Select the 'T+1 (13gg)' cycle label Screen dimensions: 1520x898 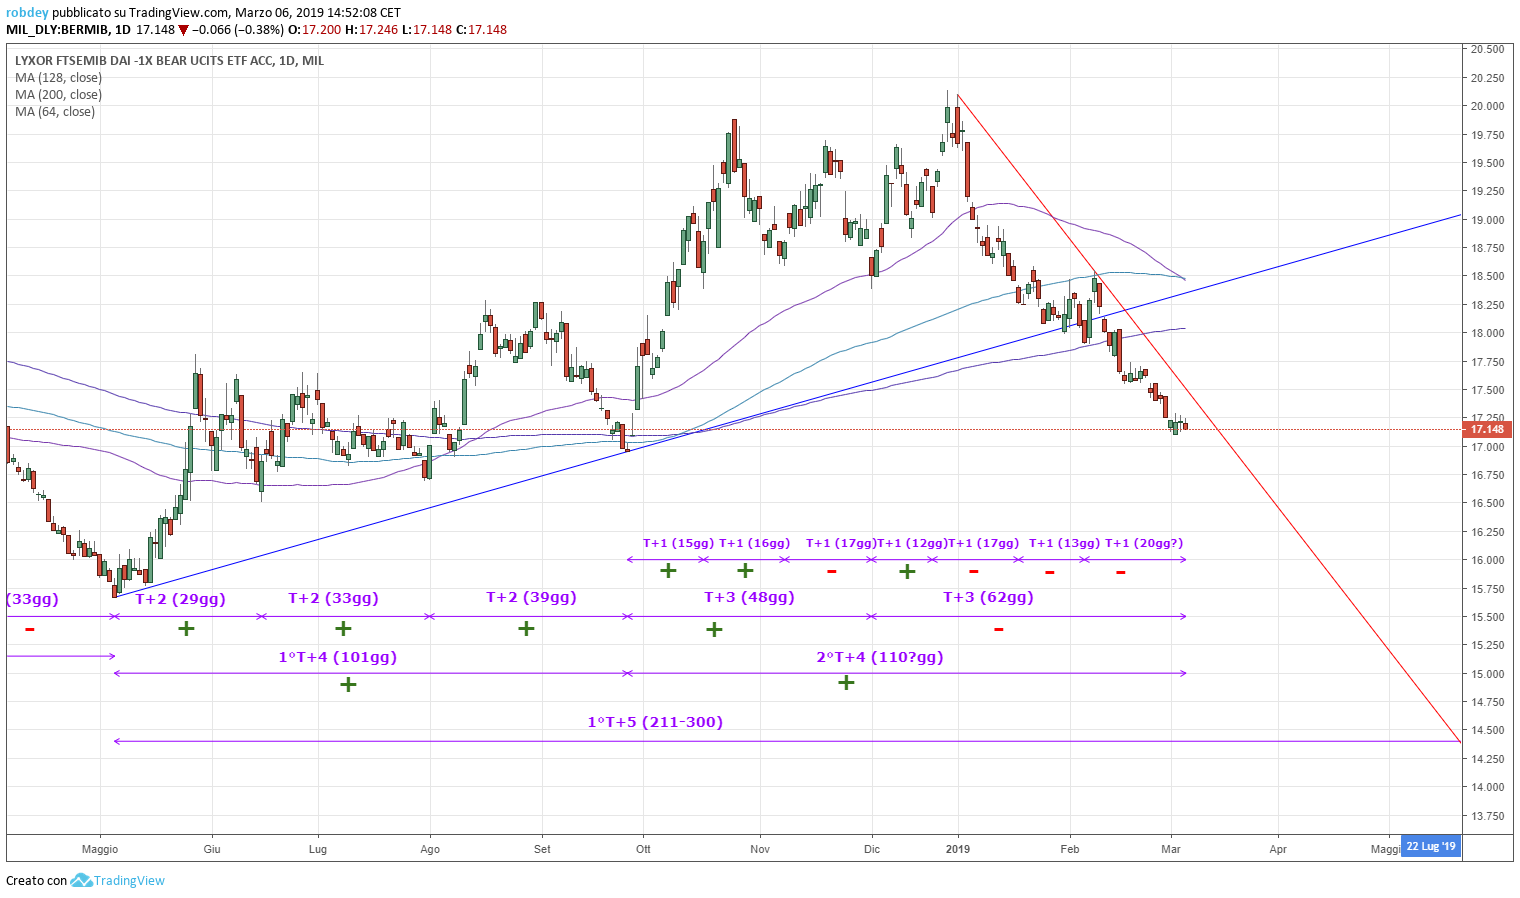(1064, 543)
